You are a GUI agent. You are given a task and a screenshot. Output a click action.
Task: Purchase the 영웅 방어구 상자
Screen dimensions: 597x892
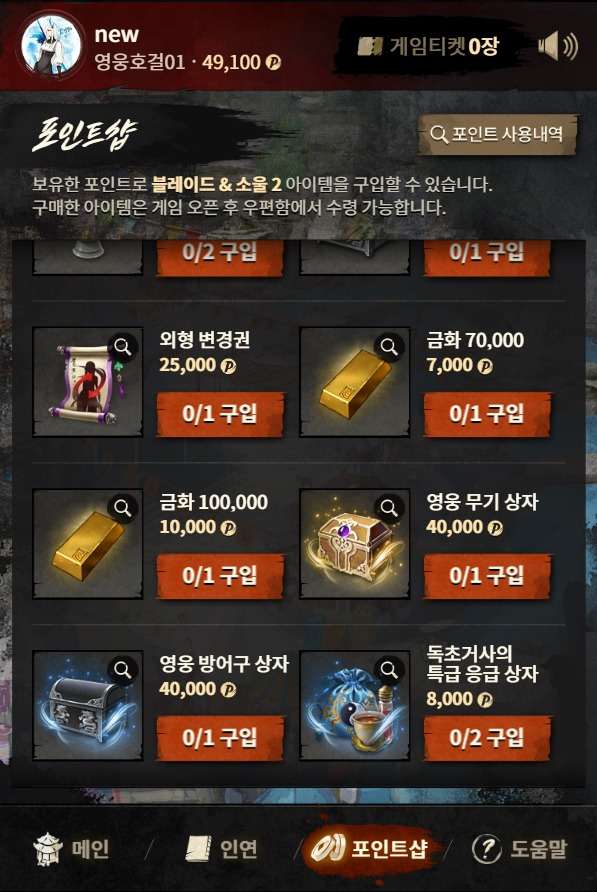tap(220, 738)
